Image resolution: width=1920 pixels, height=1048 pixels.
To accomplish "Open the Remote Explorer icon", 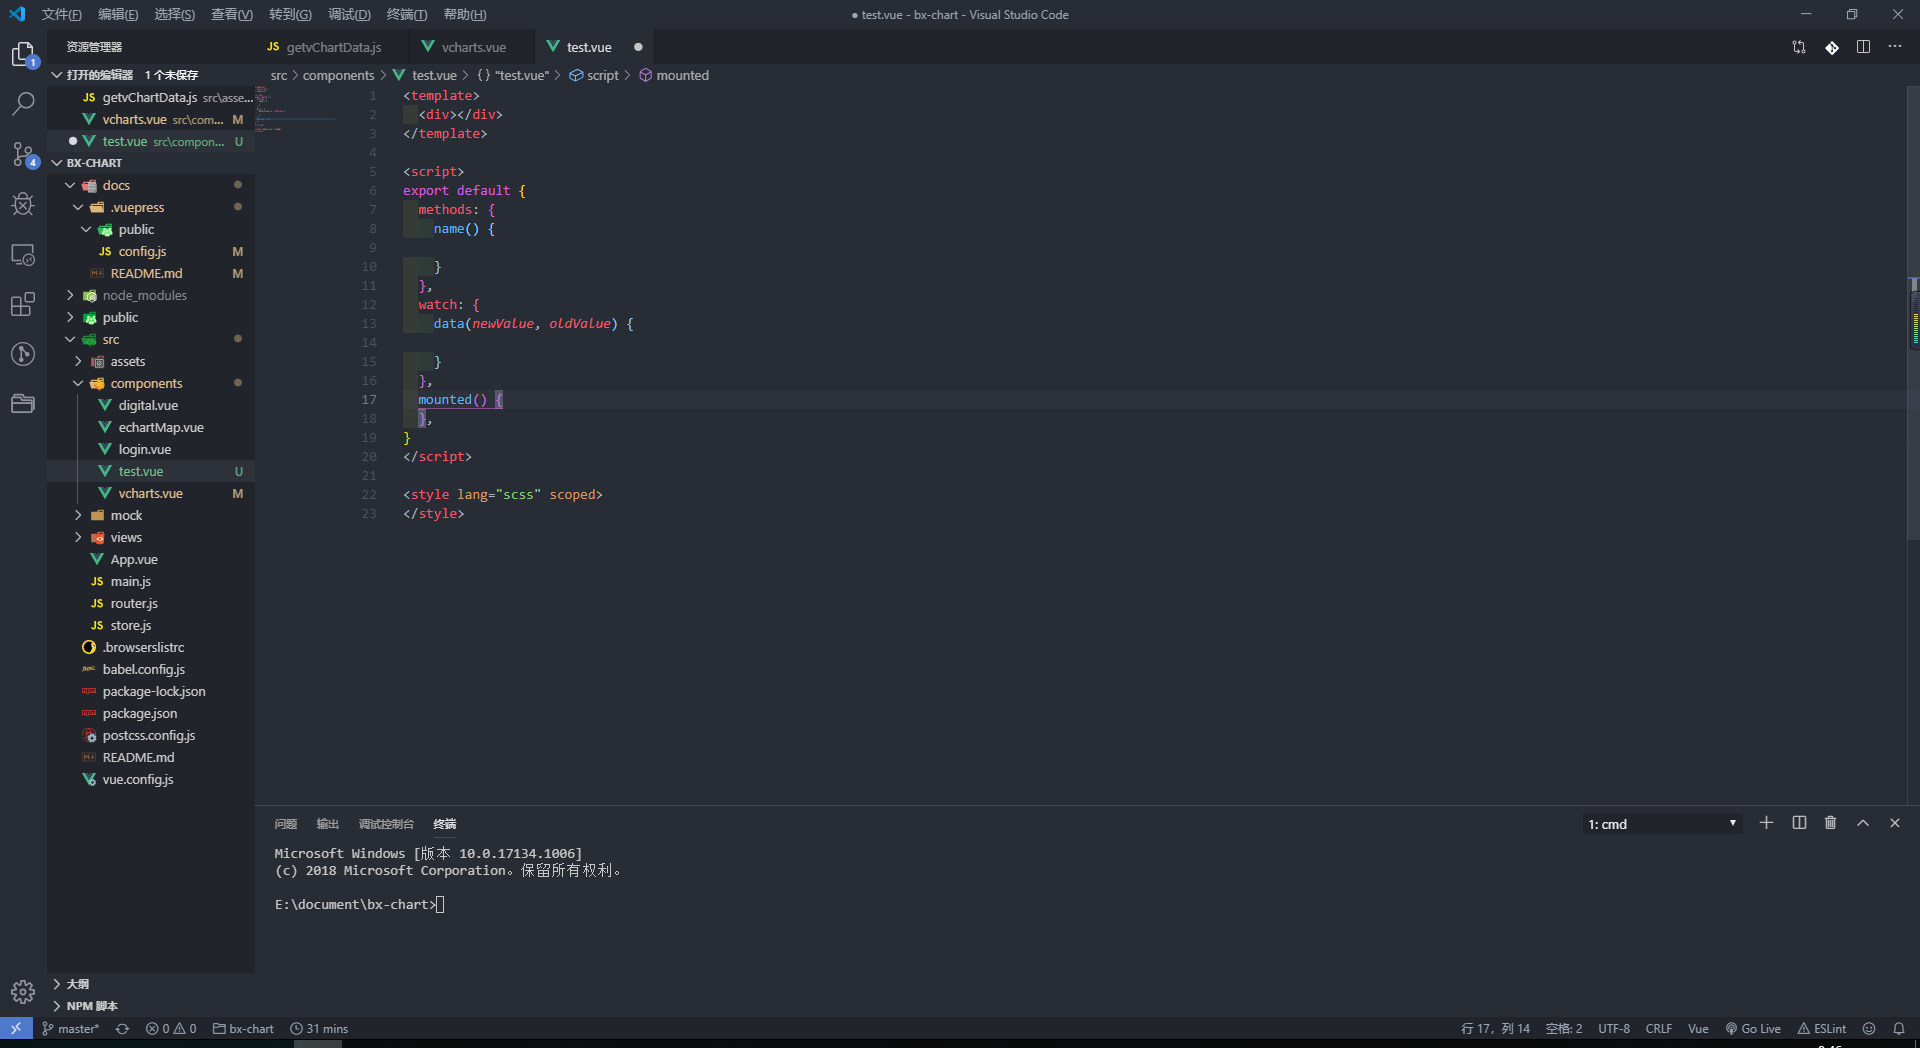I will click(x=23, y=254).
